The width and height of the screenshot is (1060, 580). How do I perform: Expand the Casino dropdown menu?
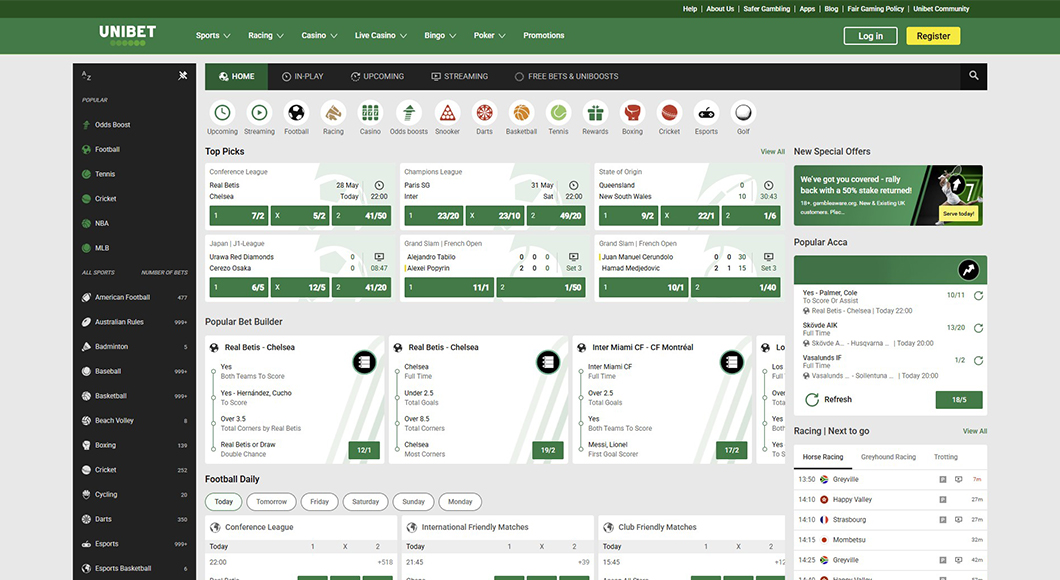[x=319, y=35]
